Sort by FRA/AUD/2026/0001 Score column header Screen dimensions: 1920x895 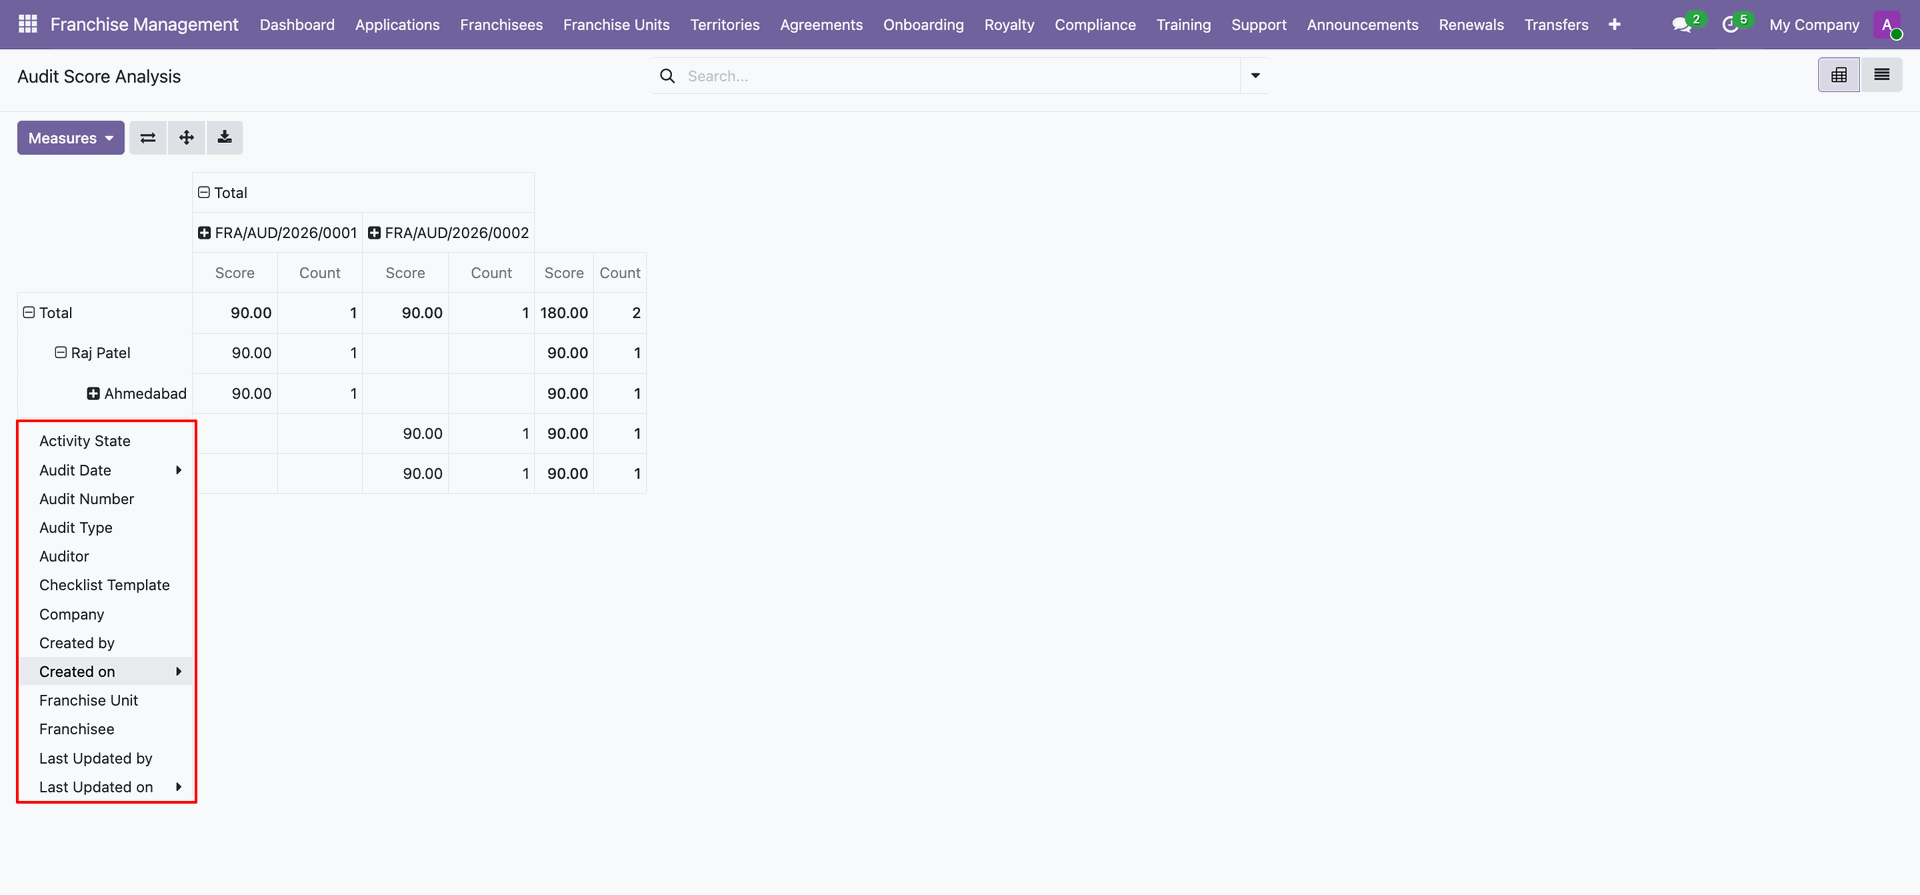coord(235,273)
